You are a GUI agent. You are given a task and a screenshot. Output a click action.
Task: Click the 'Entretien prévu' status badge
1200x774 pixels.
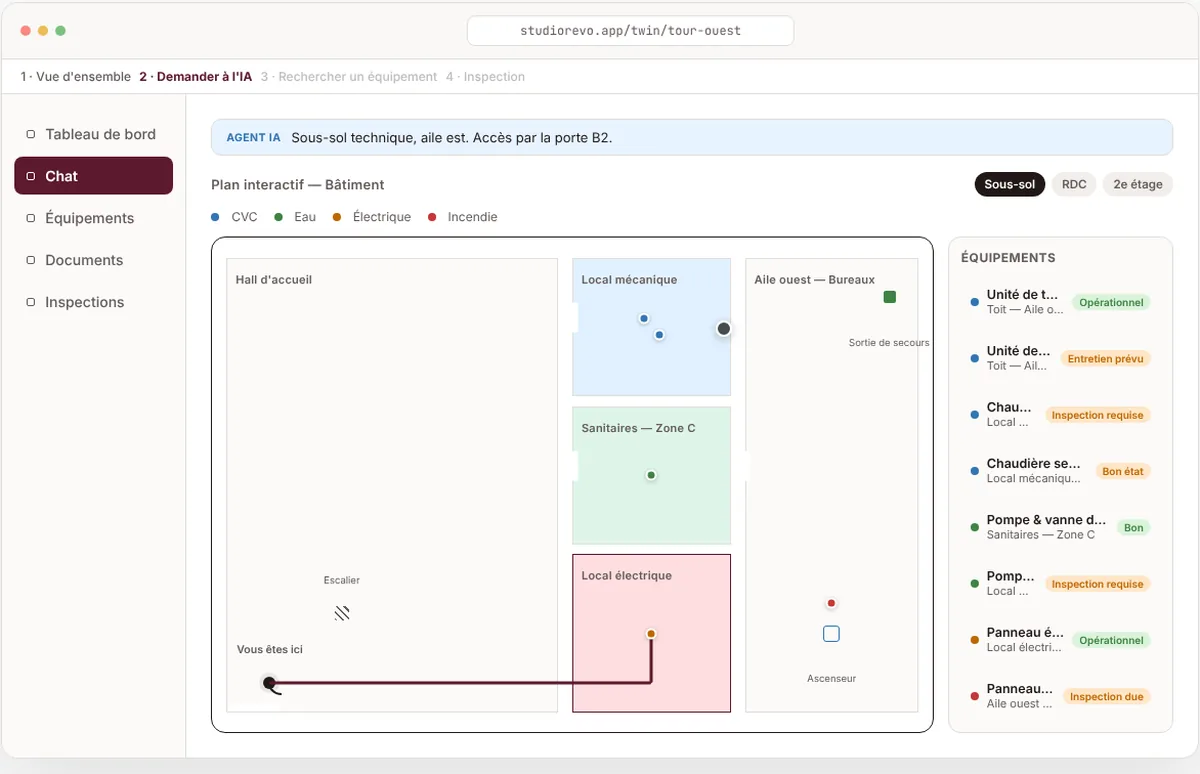coord(1105,358)
